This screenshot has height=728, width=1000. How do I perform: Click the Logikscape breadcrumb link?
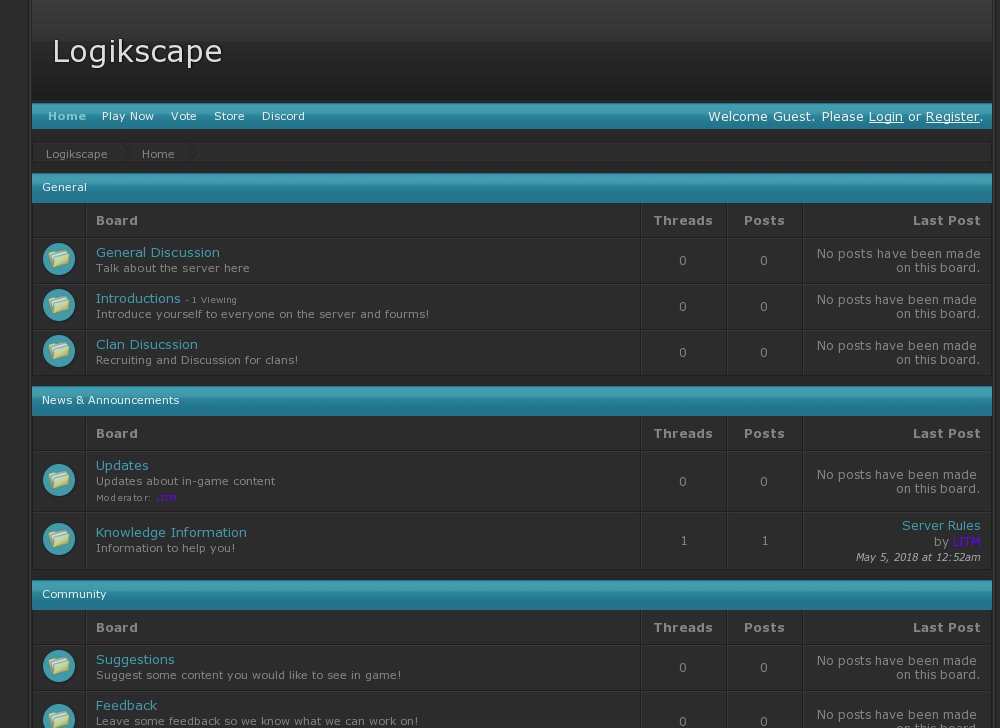click(x=77, y=154)
